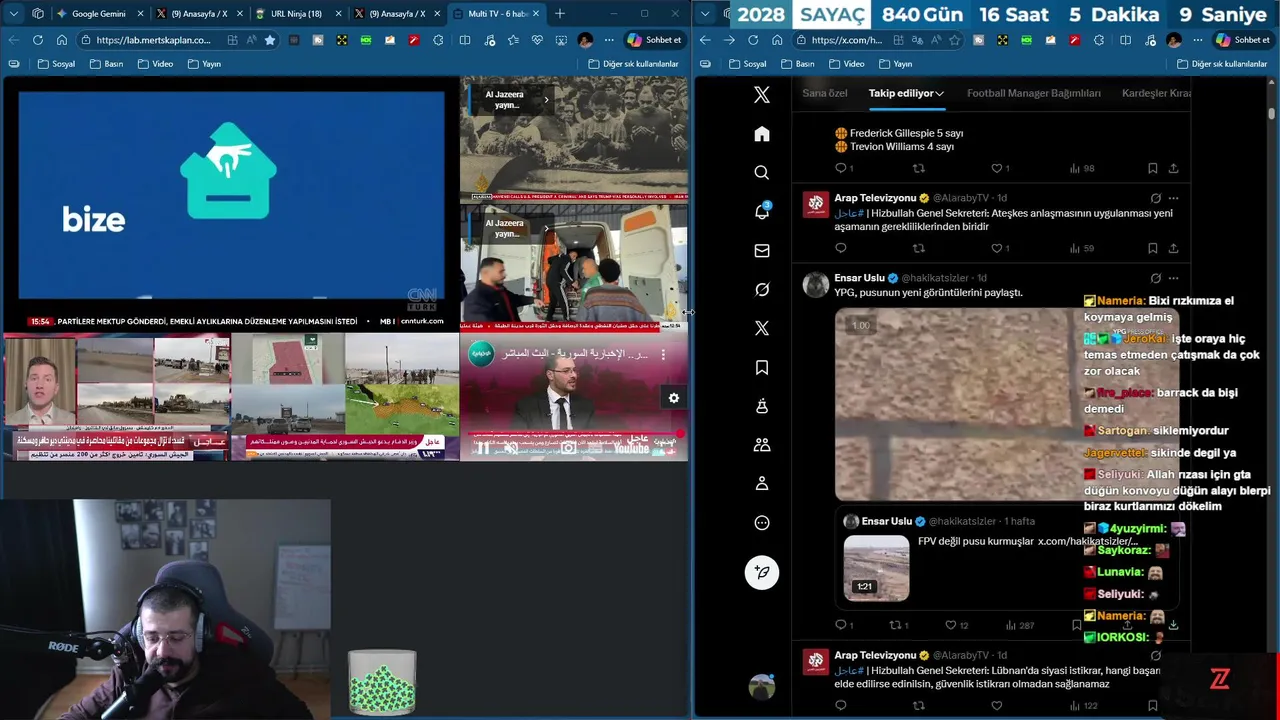Open the CNN Türk stream tile
The image size is (1280, 720).
pyautogui.click(x=231, y=206)
